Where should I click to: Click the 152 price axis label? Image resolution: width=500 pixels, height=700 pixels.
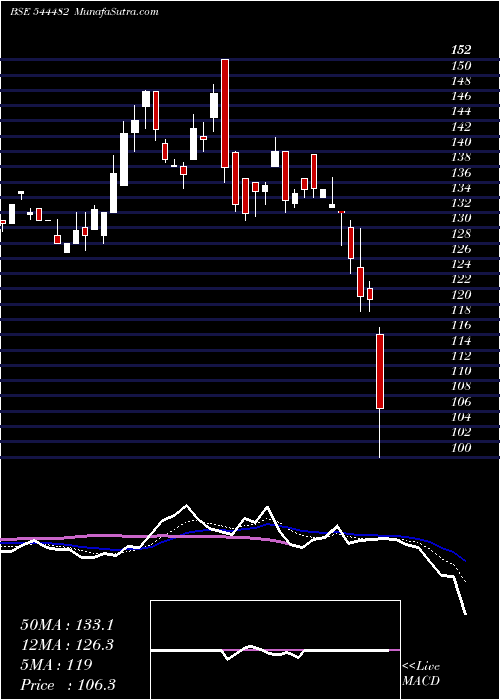point(461,50)
